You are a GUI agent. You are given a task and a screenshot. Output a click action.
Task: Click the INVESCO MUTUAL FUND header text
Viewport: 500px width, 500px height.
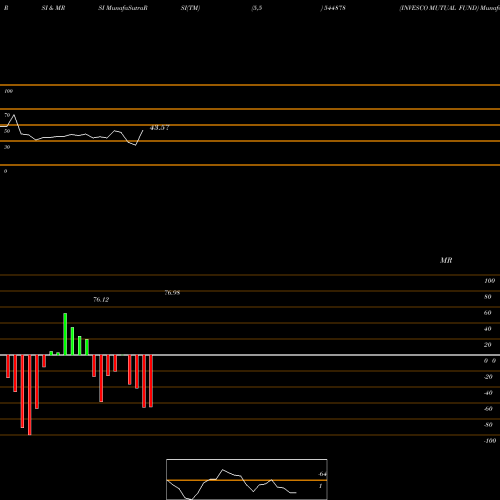439,8
